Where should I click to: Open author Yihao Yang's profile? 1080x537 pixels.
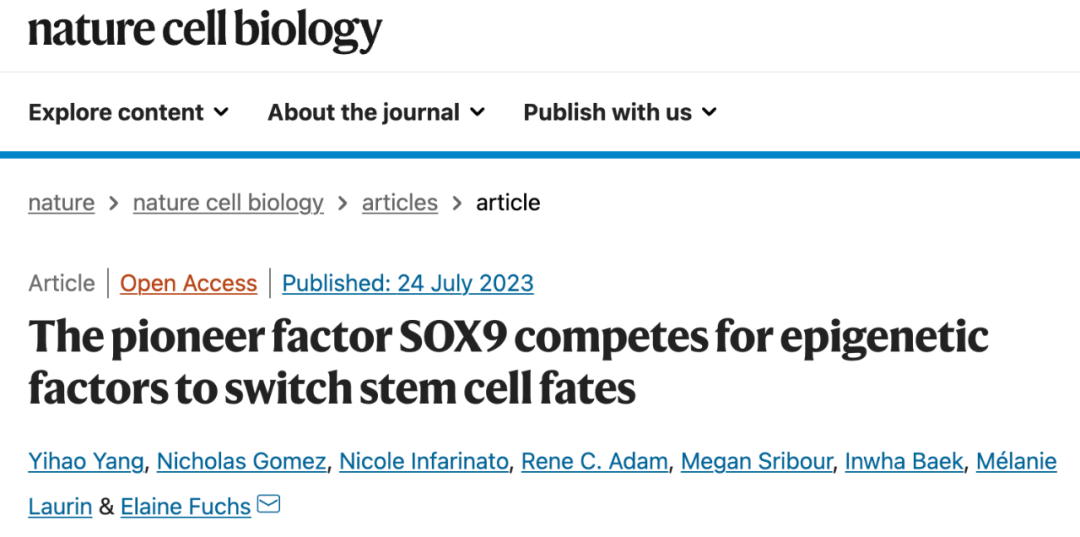88,461
